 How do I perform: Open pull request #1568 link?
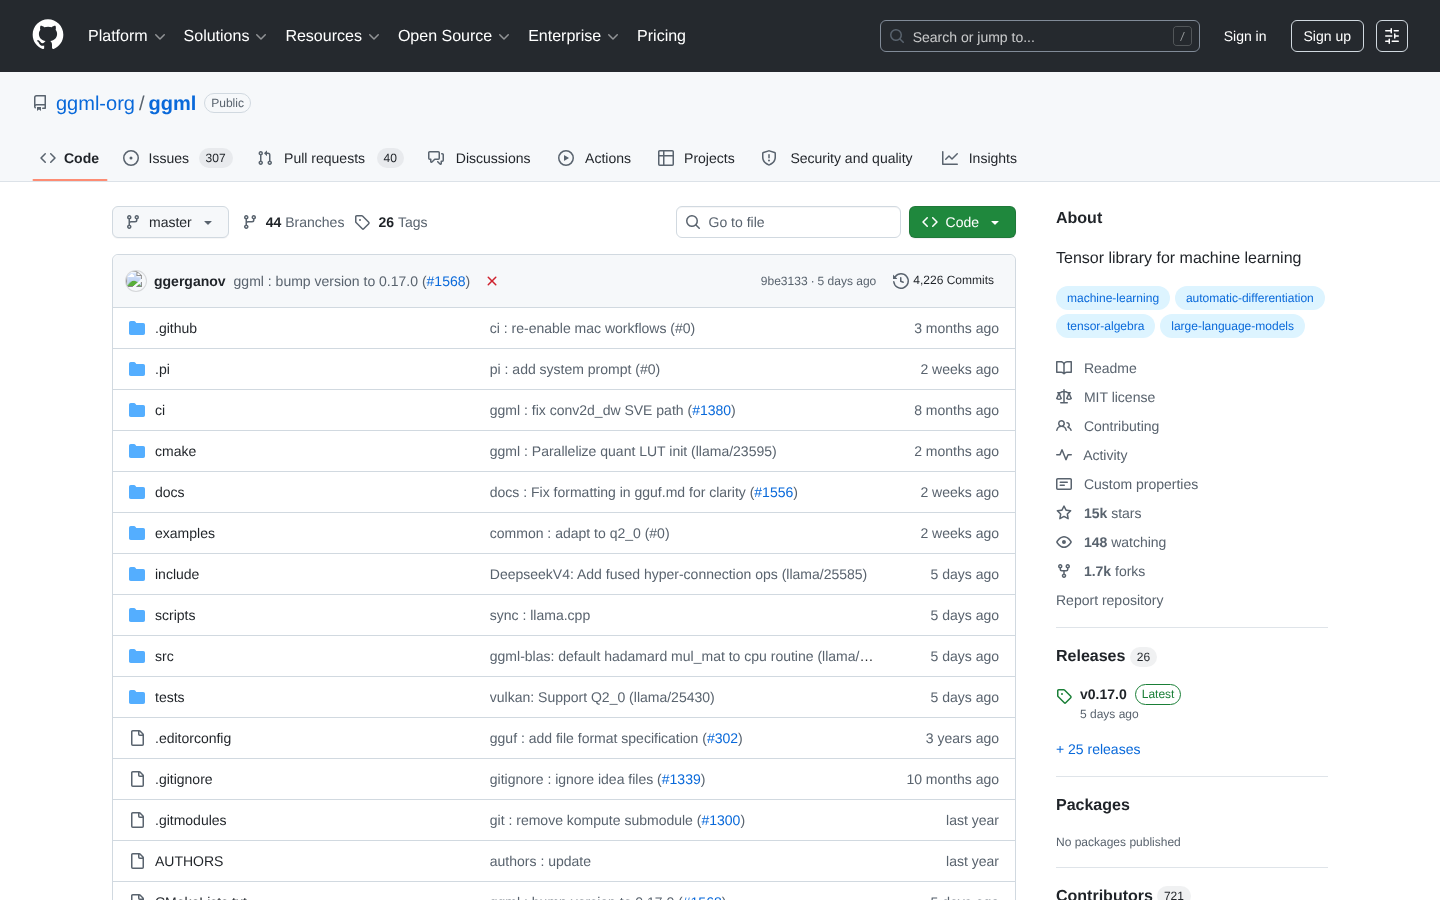pyautogui.click(x=446, y=281)
